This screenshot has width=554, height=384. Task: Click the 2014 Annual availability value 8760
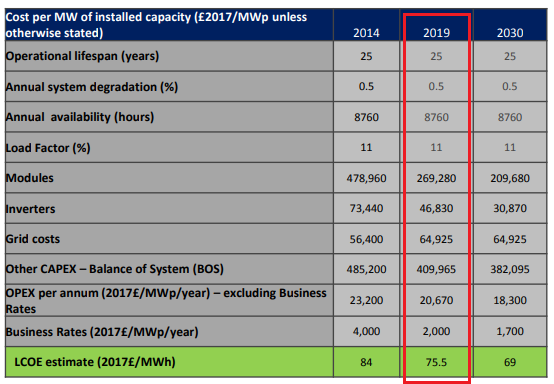366,117
